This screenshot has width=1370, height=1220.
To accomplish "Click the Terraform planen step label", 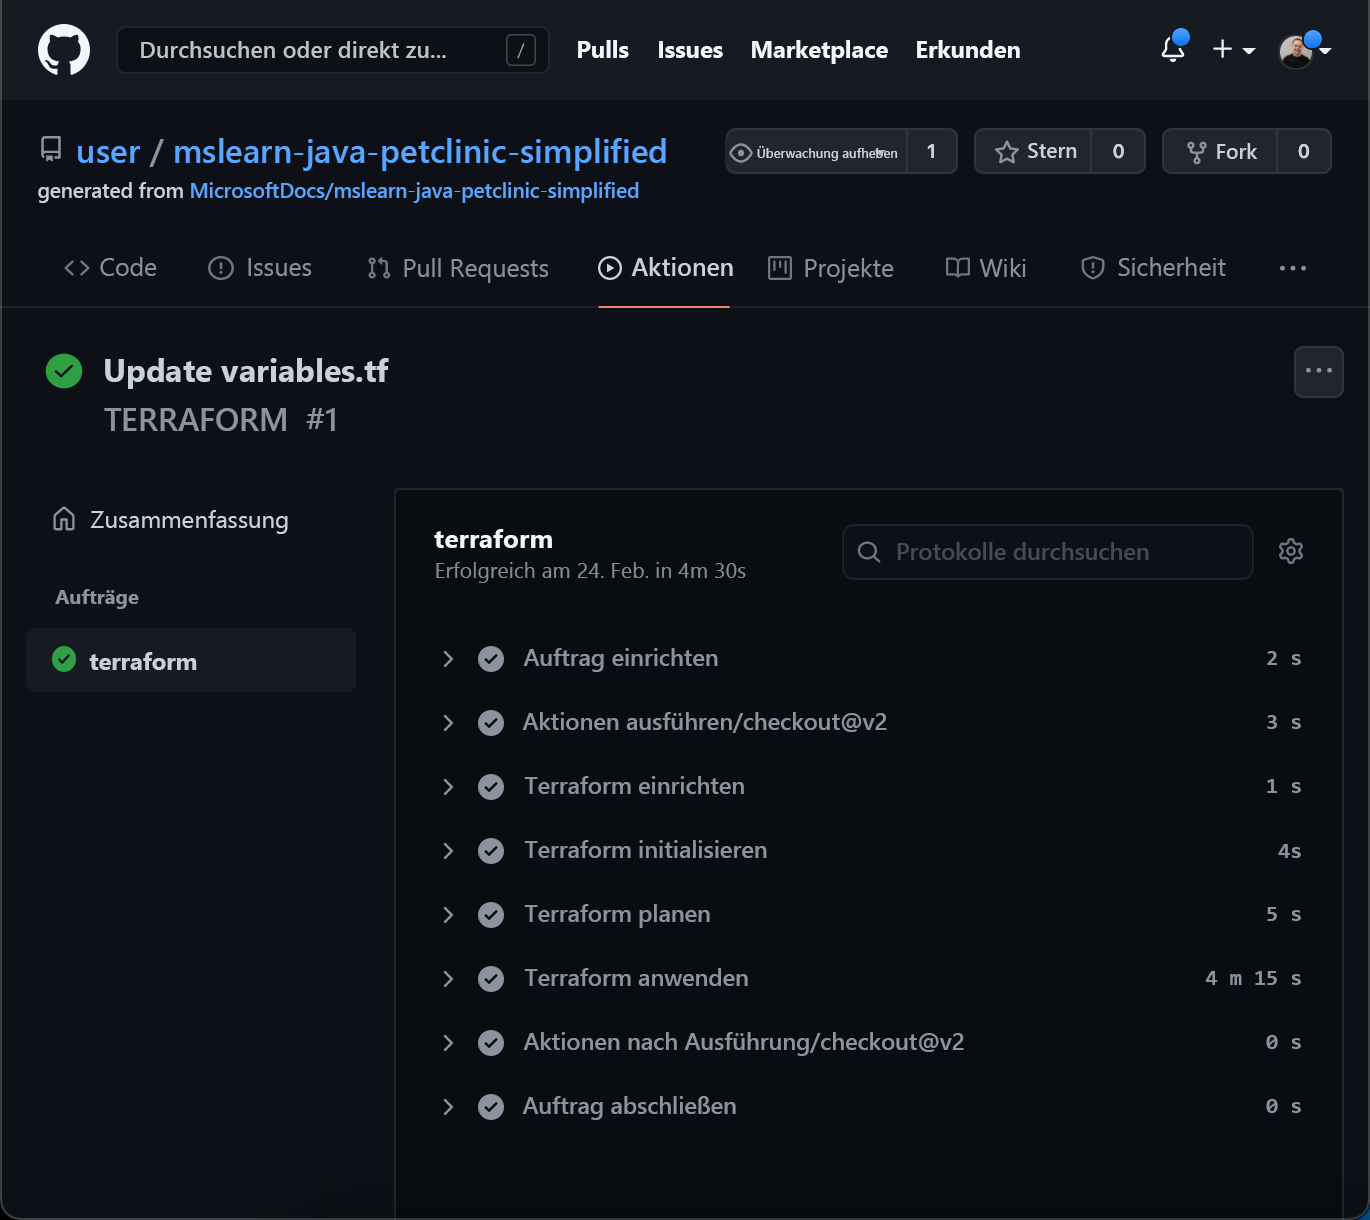I will coord(617,914).
